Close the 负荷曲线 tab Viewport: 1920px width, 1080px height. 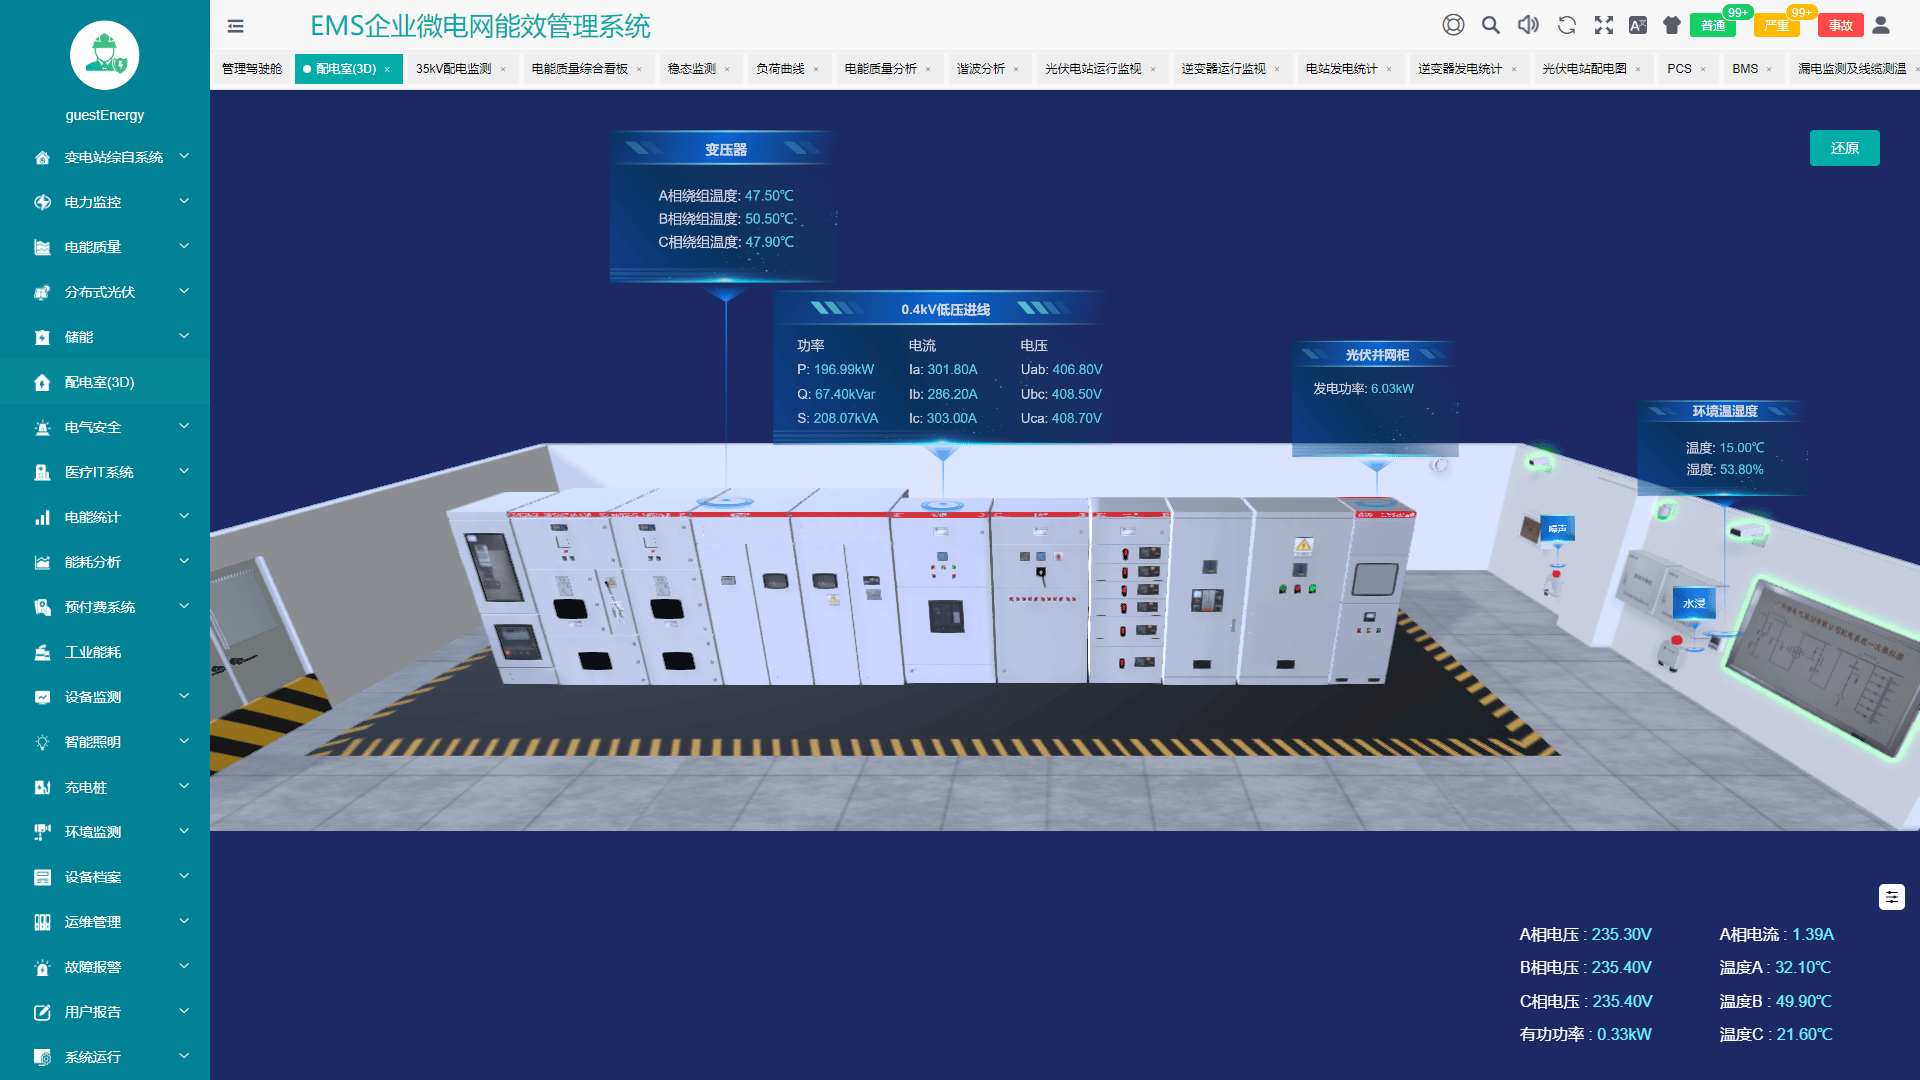816,70
